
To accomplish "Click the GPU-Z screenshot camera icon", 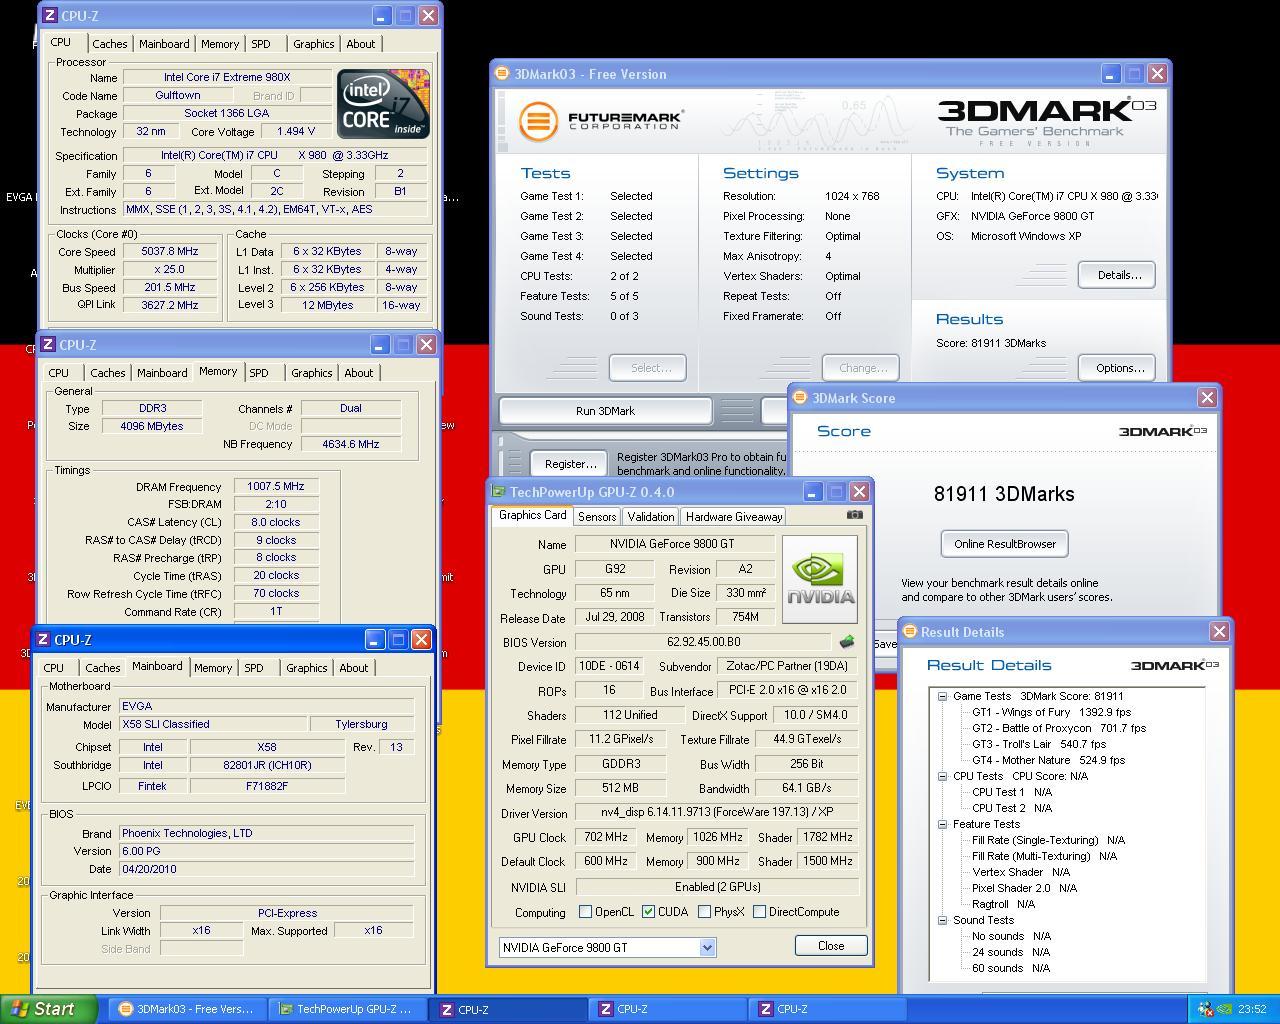I will [854, 515].
